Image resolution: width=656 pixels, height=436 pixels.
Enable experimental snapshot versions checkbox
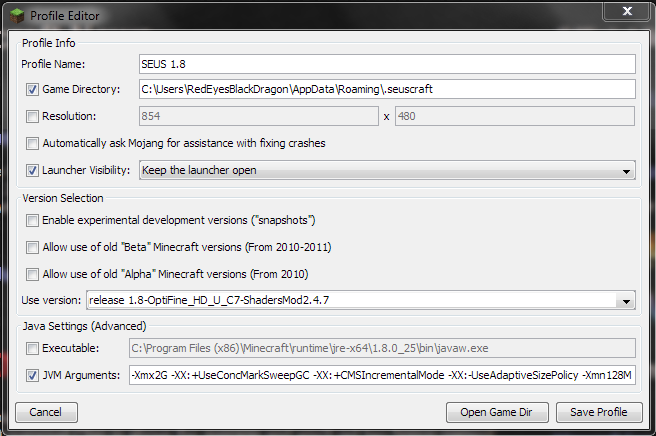[x=32, y=221]
